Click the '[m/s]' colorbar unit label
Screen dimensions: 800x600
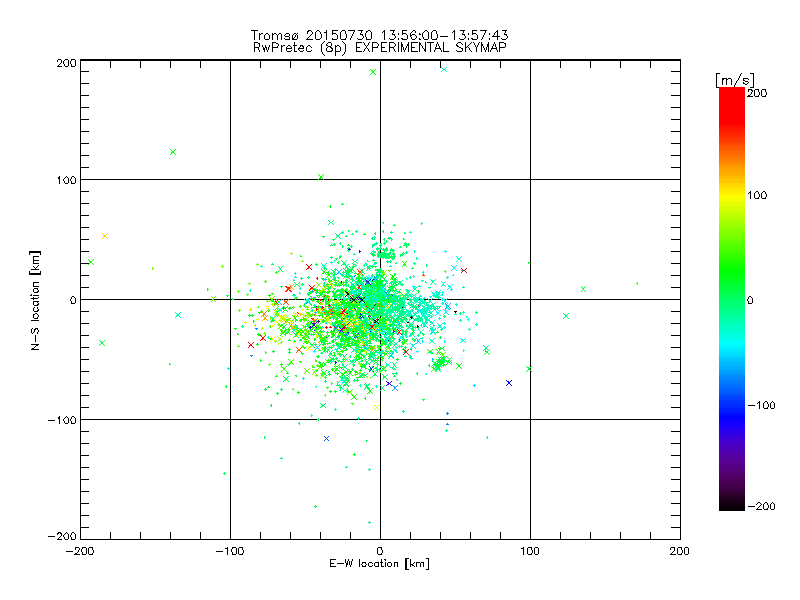click(735, 80)
